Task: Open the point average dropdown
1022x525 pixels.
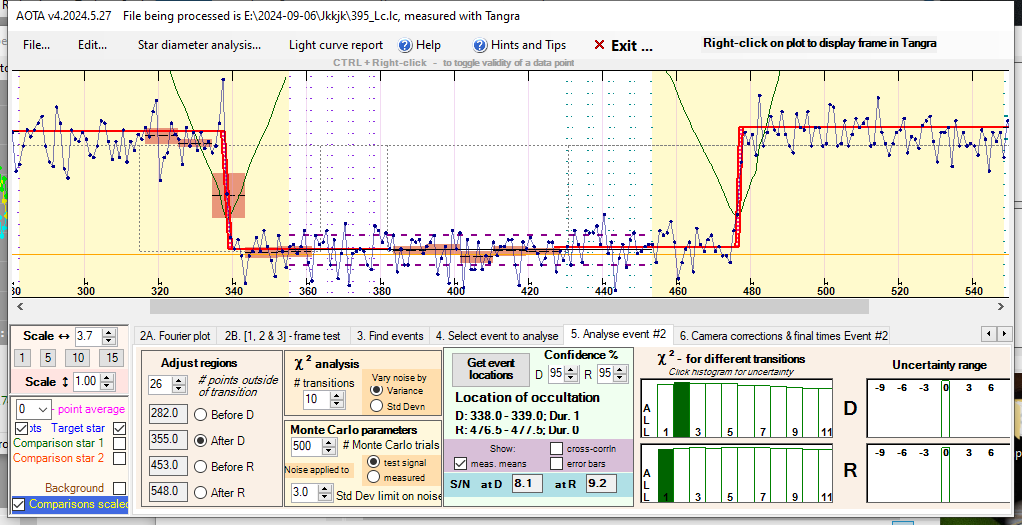Action: [x=33, y=409]
